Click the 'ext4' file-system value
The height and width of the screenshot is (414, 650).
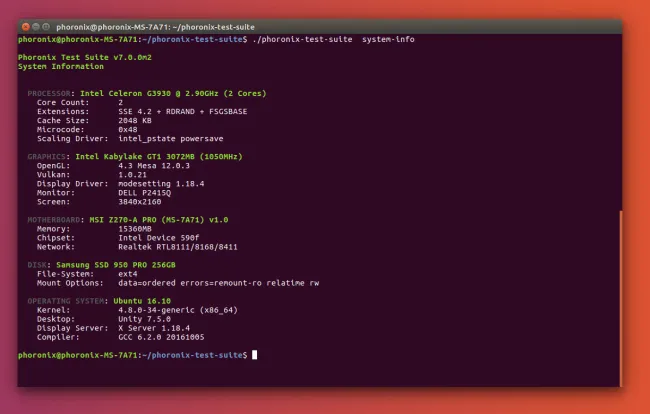(x=128, y=274)
